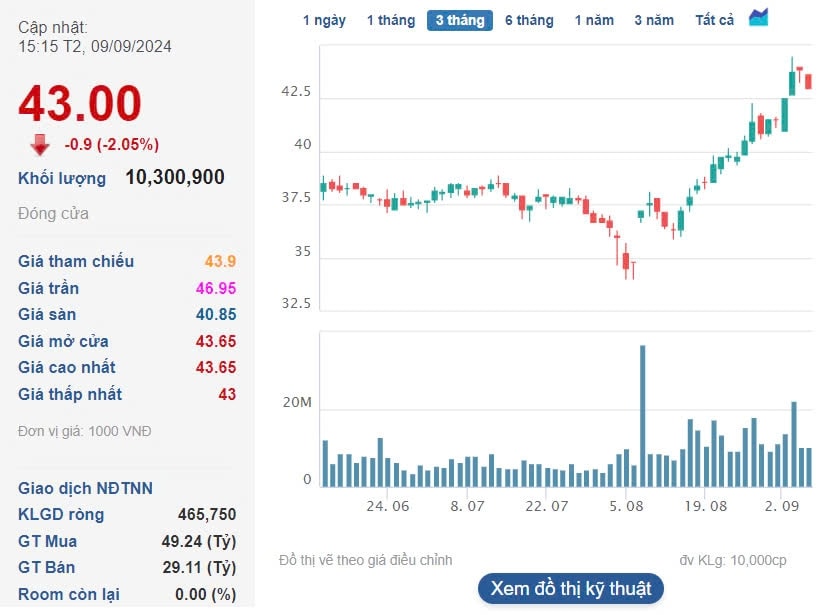Click the Giá trần value 46.95
The width and height of the screenshot is (833, 615).
point(216,288)
